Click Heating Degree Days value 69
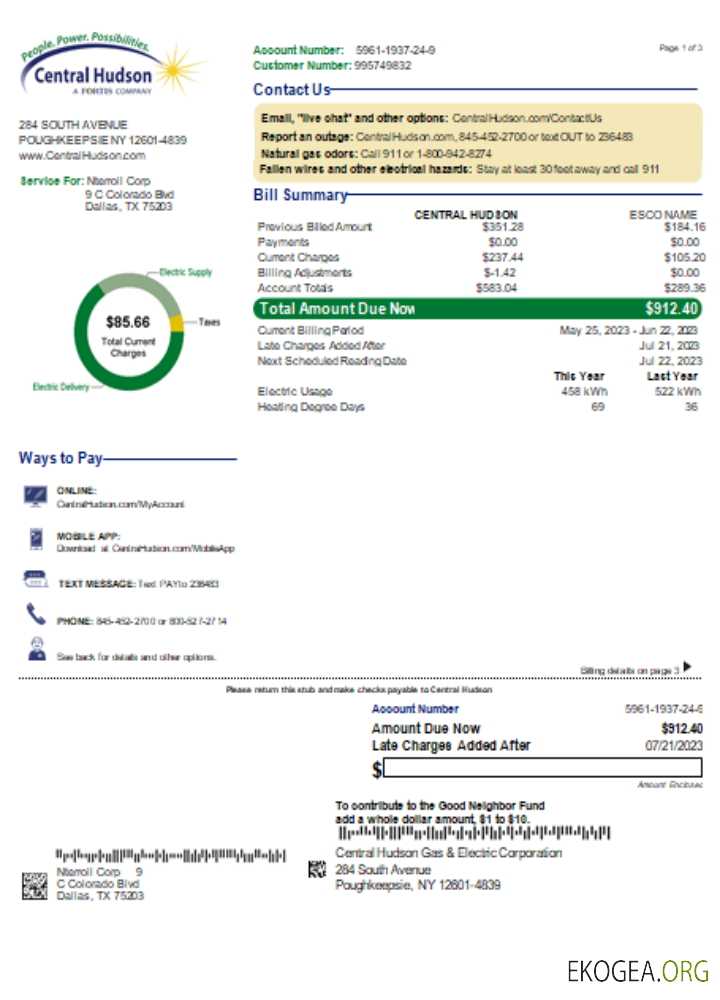Viewport: 720px width, 1000px height. coord(598,407)
